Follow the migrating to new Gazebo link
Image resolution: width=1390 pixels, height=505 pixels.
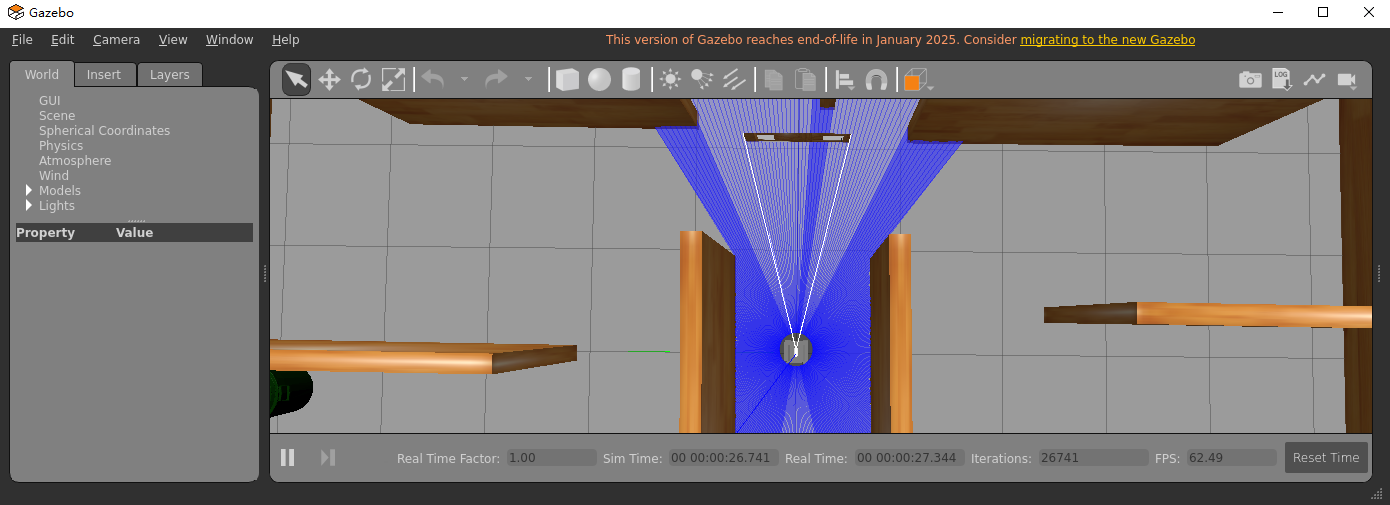[x=1107, y=40]
